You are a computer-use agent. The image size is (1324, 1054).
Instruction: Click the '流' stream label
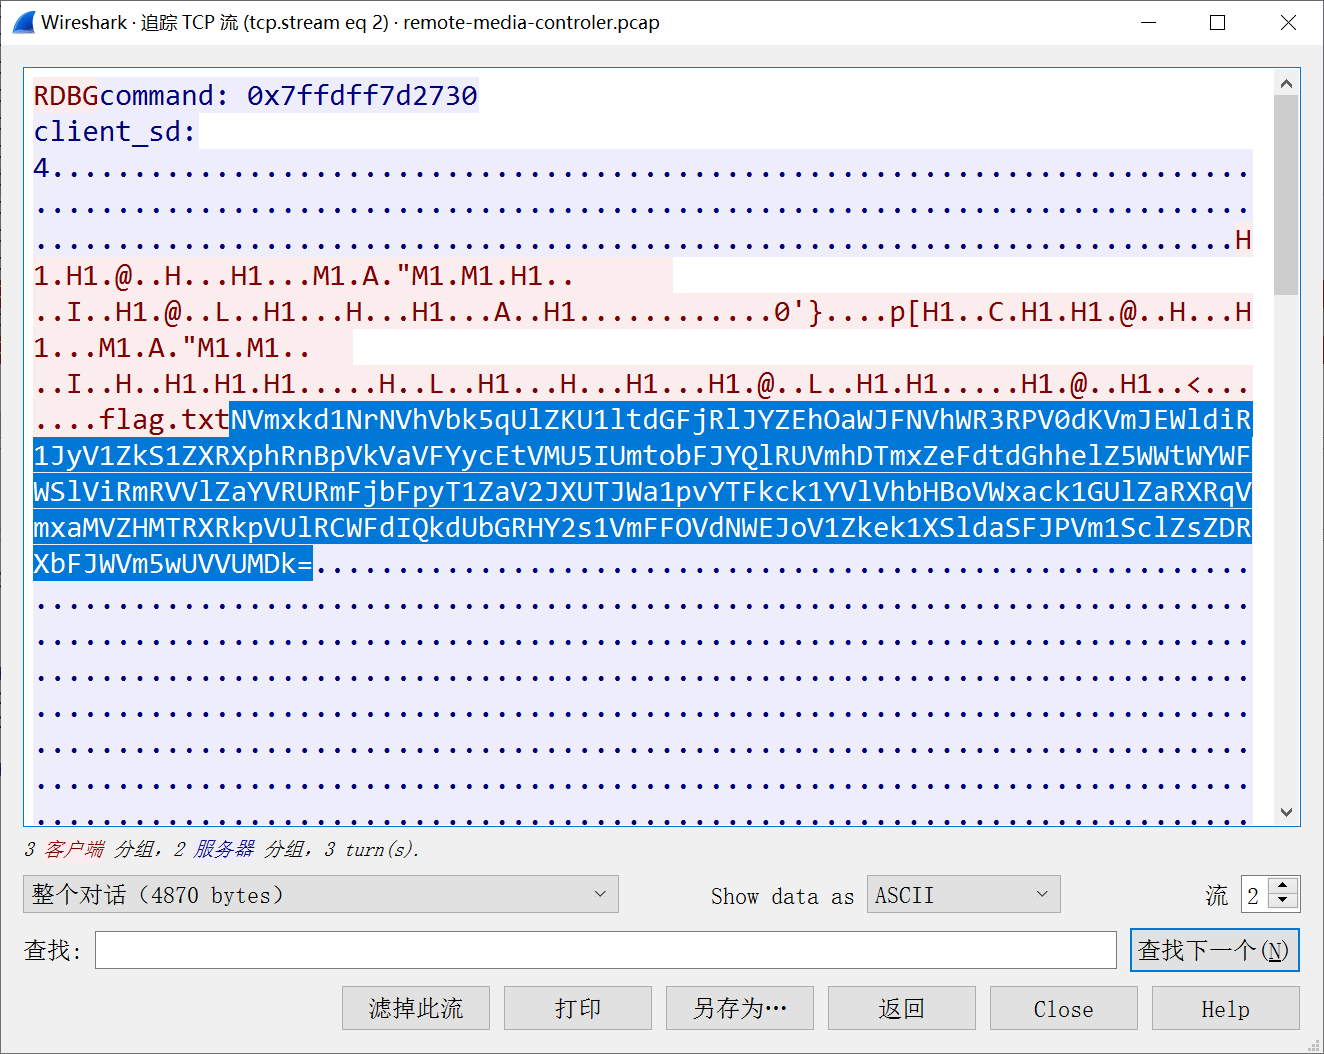1216,895
